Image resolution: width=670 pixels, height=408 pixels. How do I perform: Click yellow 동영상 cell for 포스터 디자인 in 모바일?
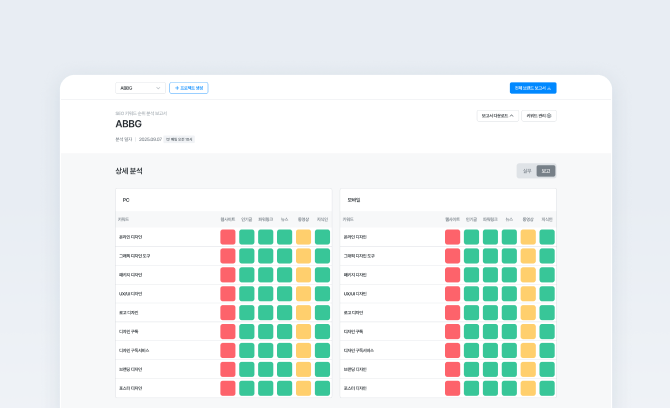(x=528, y=388)
